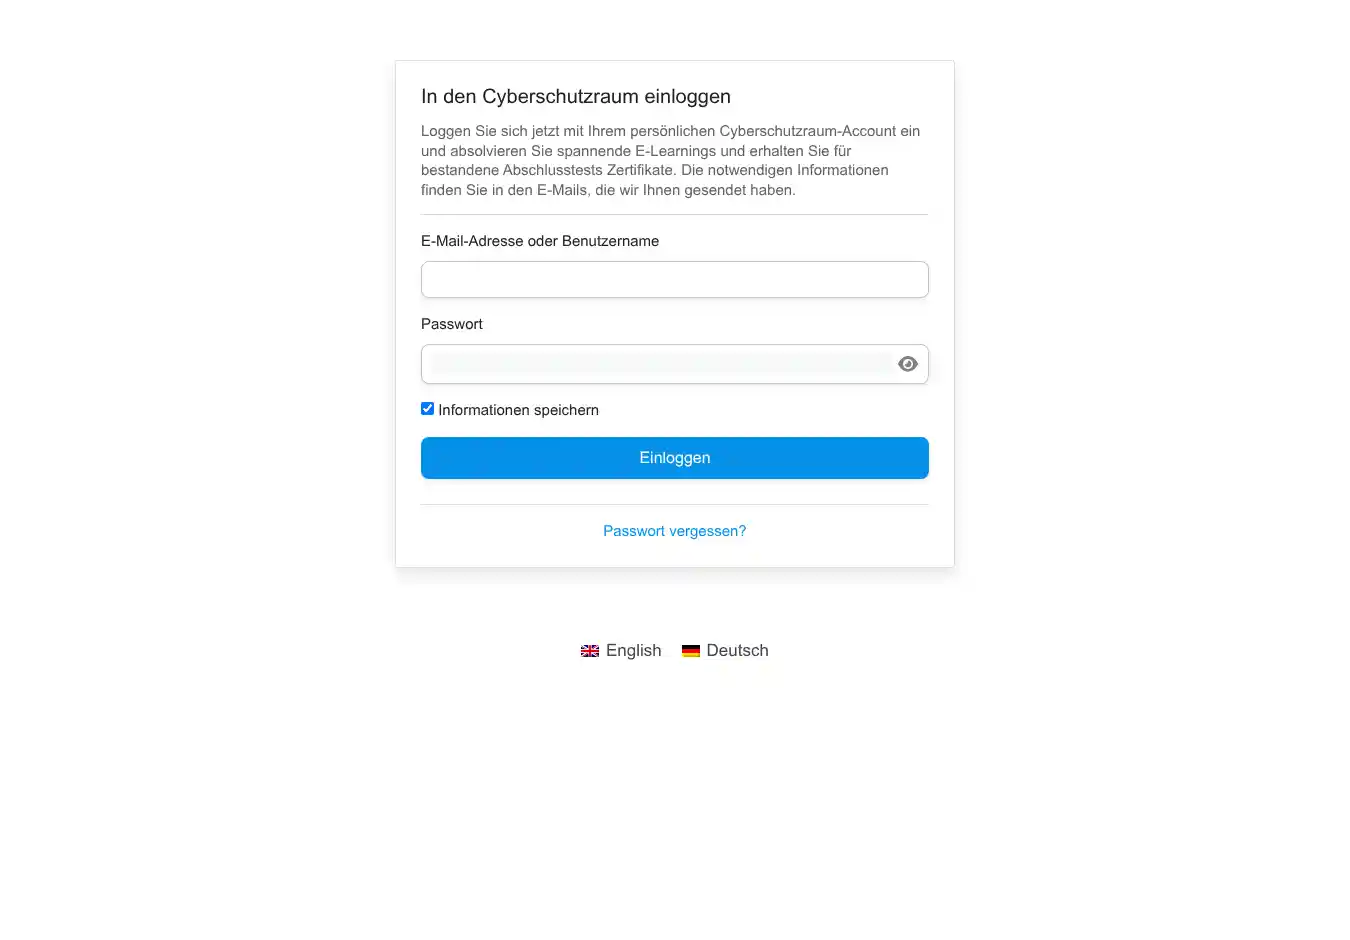Viewport: 1350px width, 940px height.
Task: Click the "Passwort" field label
Action: click(x=452, y=324)
